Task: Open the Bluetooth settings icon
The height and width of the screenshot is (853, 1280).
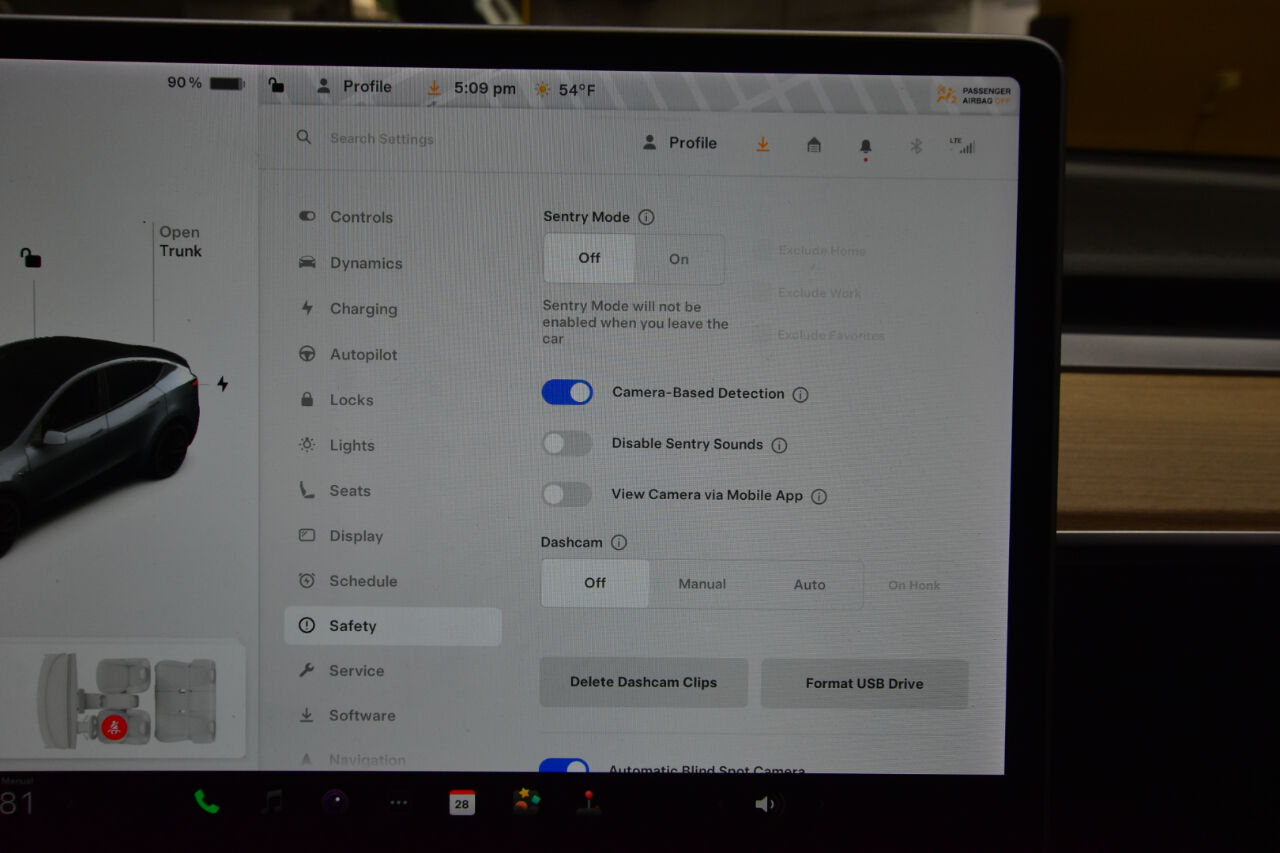Action: click(915, 146)
